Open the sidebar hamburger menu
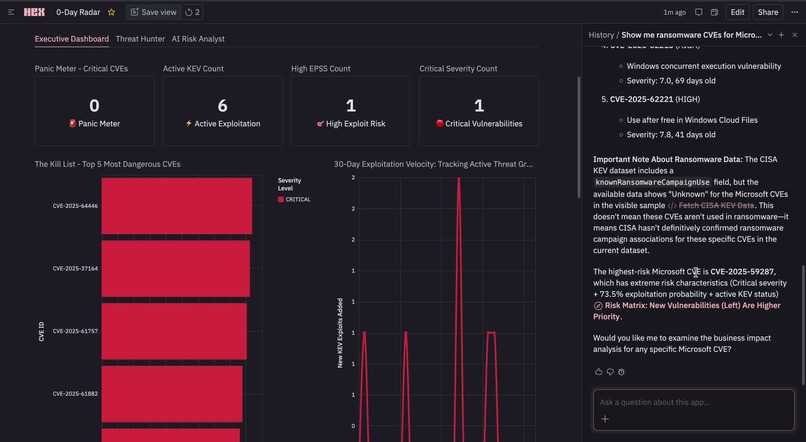Viewport: 806px width, 442px height. pyautogui.click(x=11, y=12)
